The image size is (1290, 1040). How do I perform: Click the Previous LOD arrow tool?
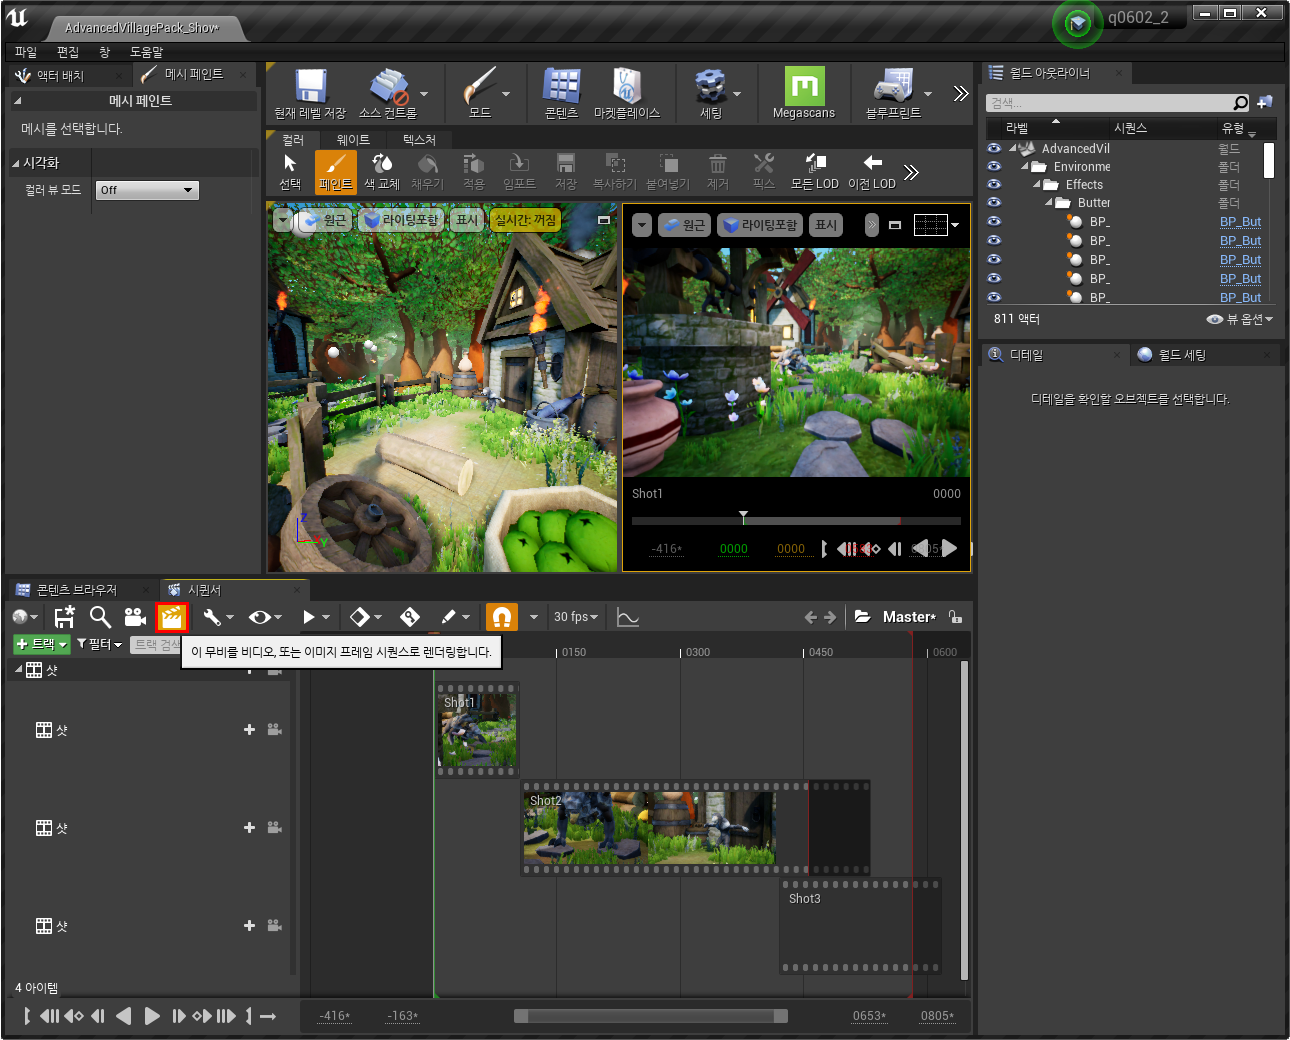[x=872, y=171]
